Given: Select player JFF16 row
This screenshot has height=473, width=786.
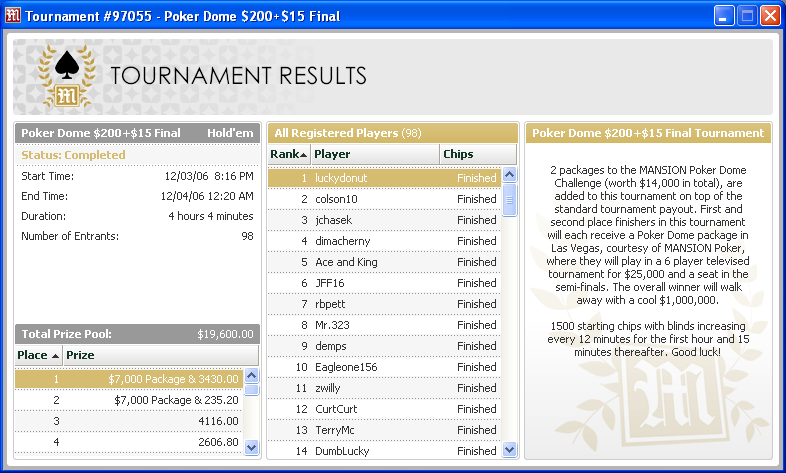Looking at the screenshot, I should 384,284.
